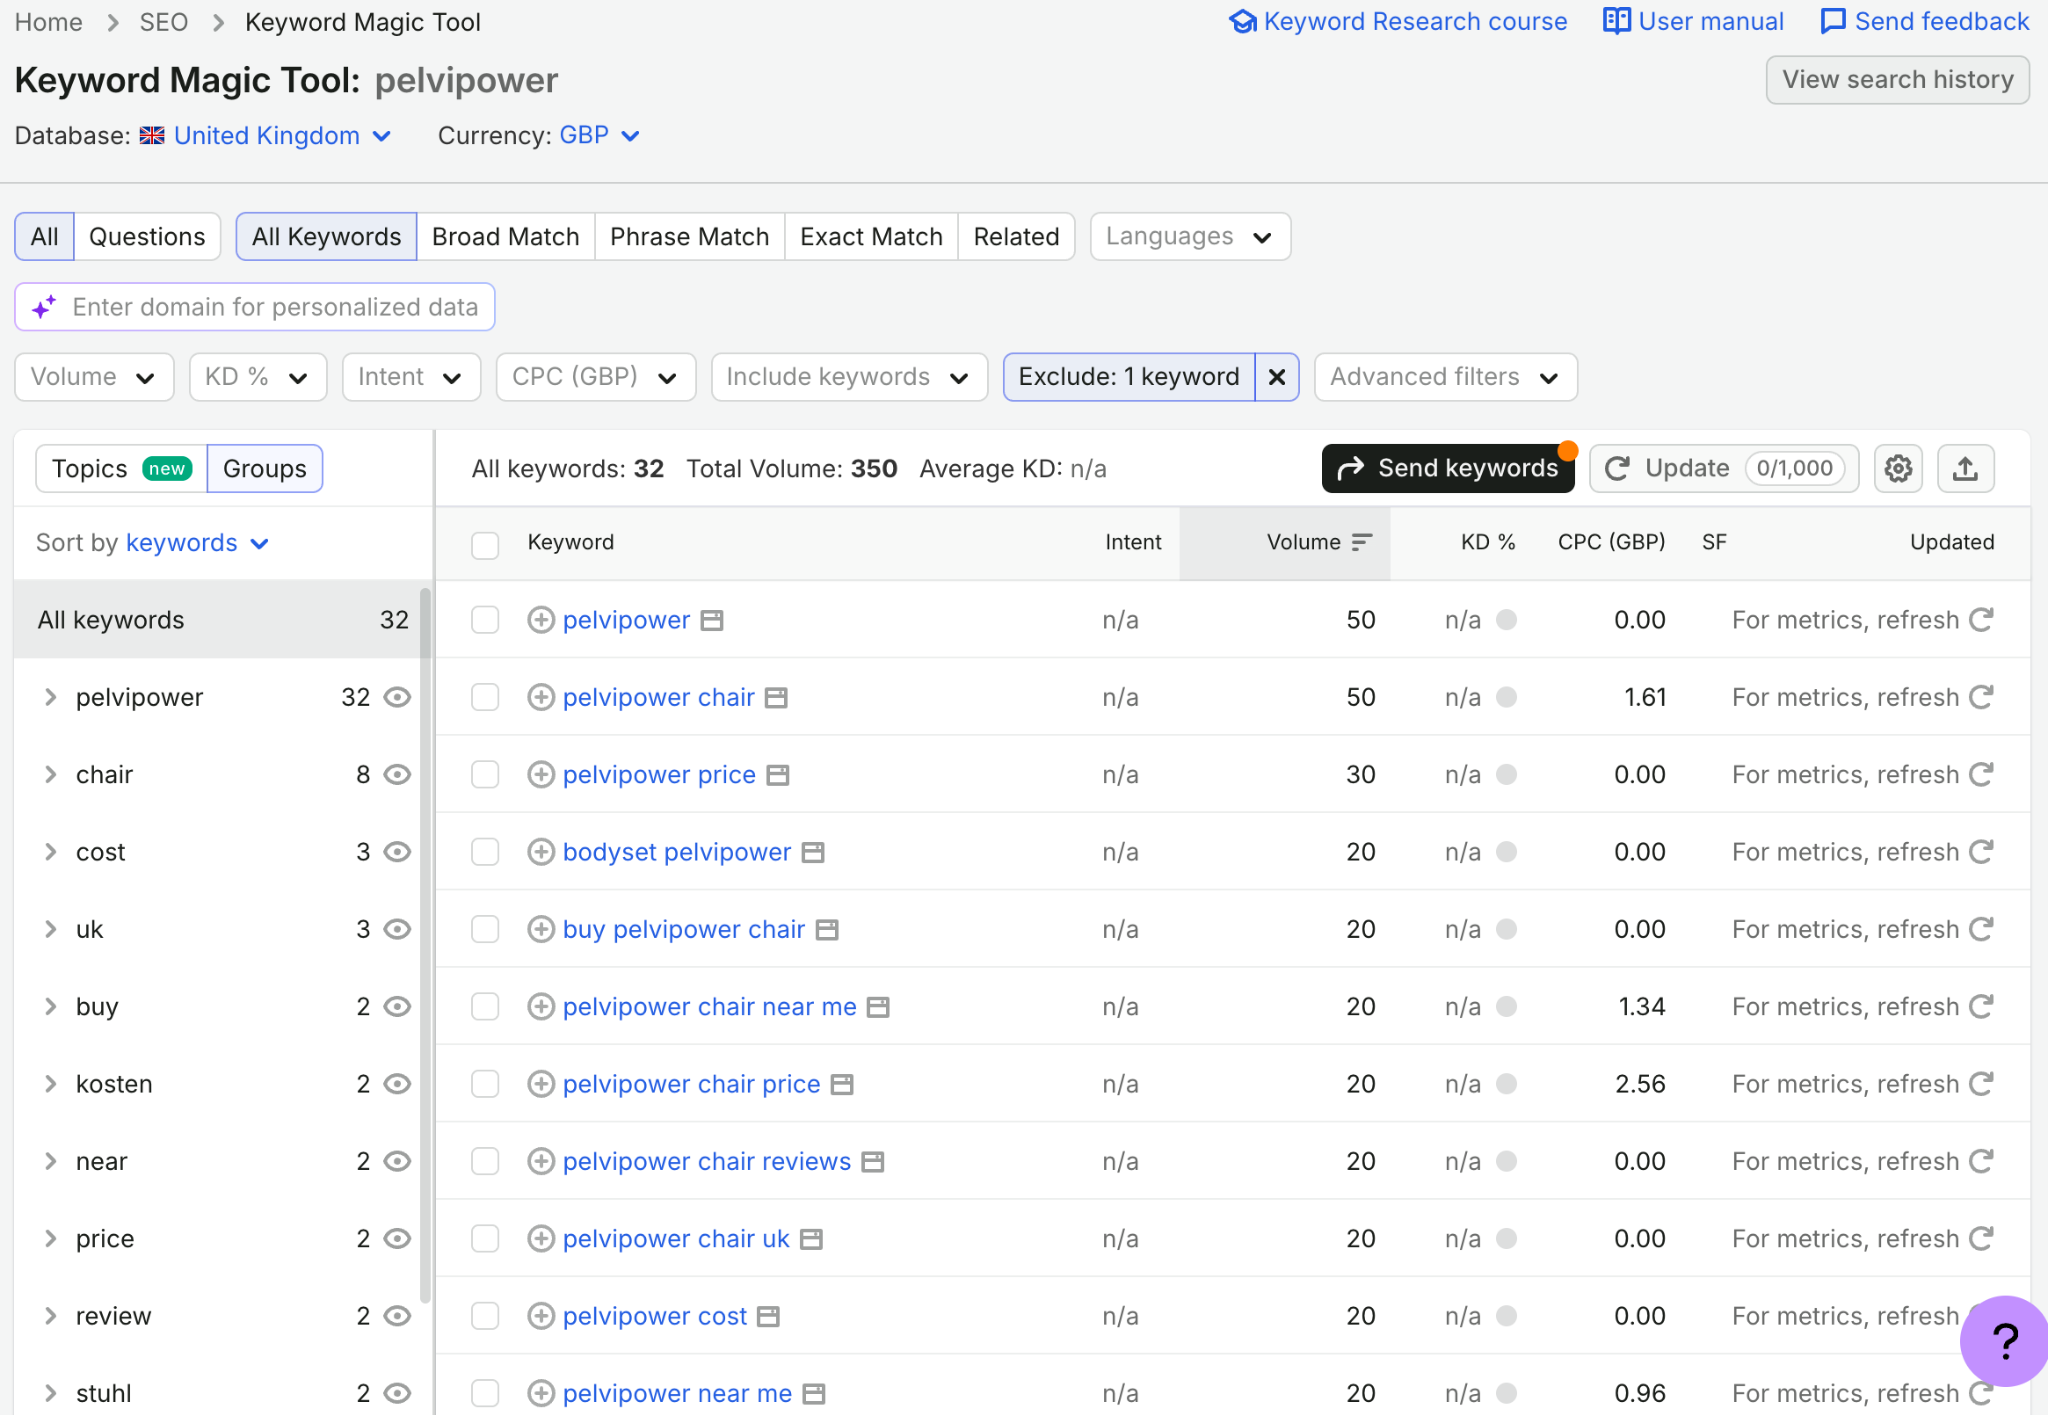The image size is (2048, 1415).
Task: Hide the uk group with eye icon
Action: tap(398, 929)
